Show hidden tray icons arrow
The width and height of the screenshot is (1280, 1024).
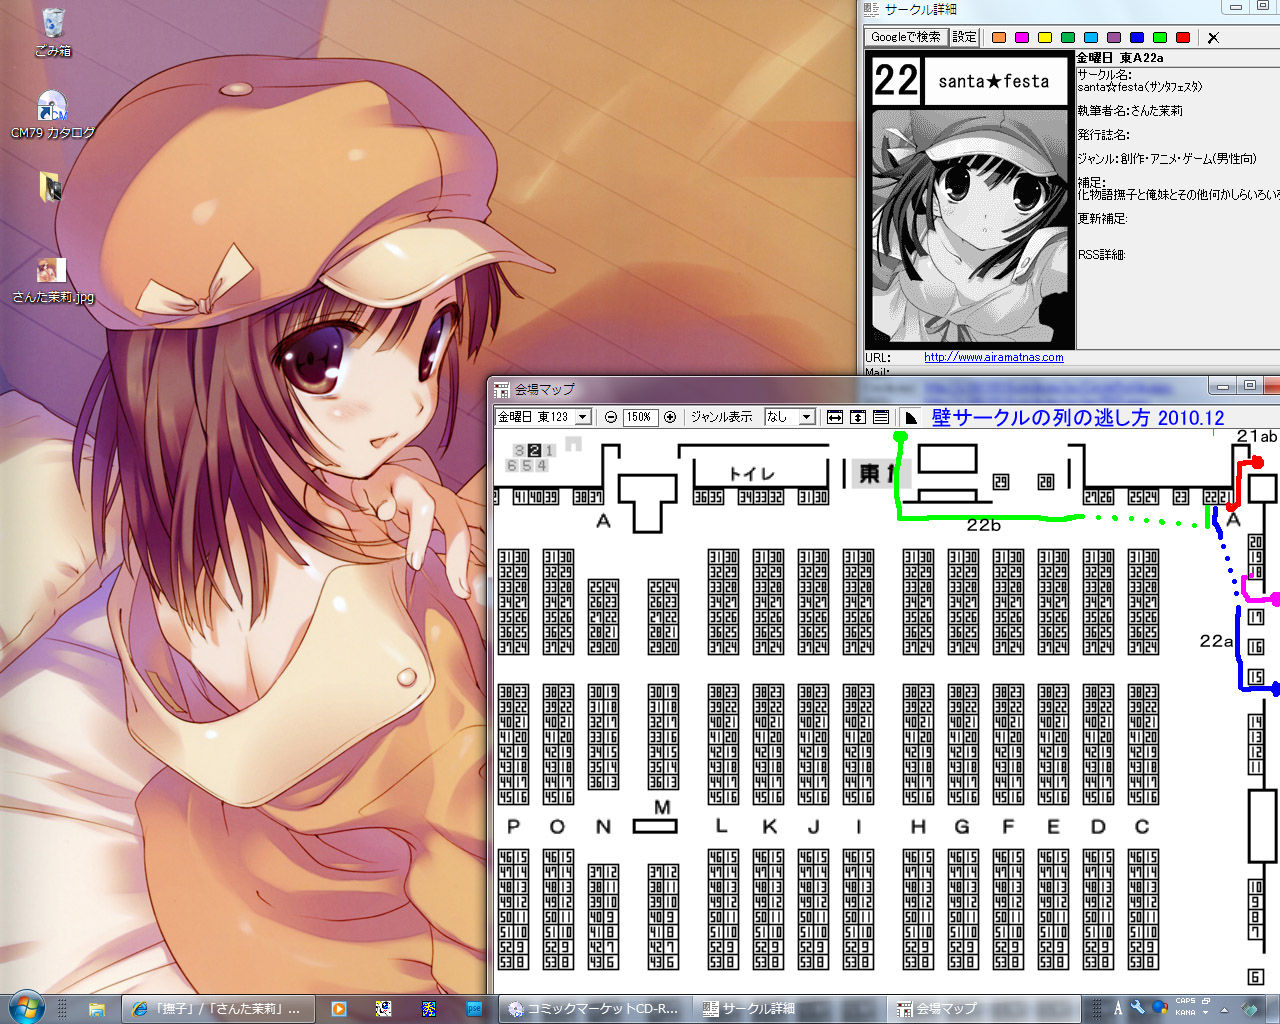[x=1224, y=1010]
